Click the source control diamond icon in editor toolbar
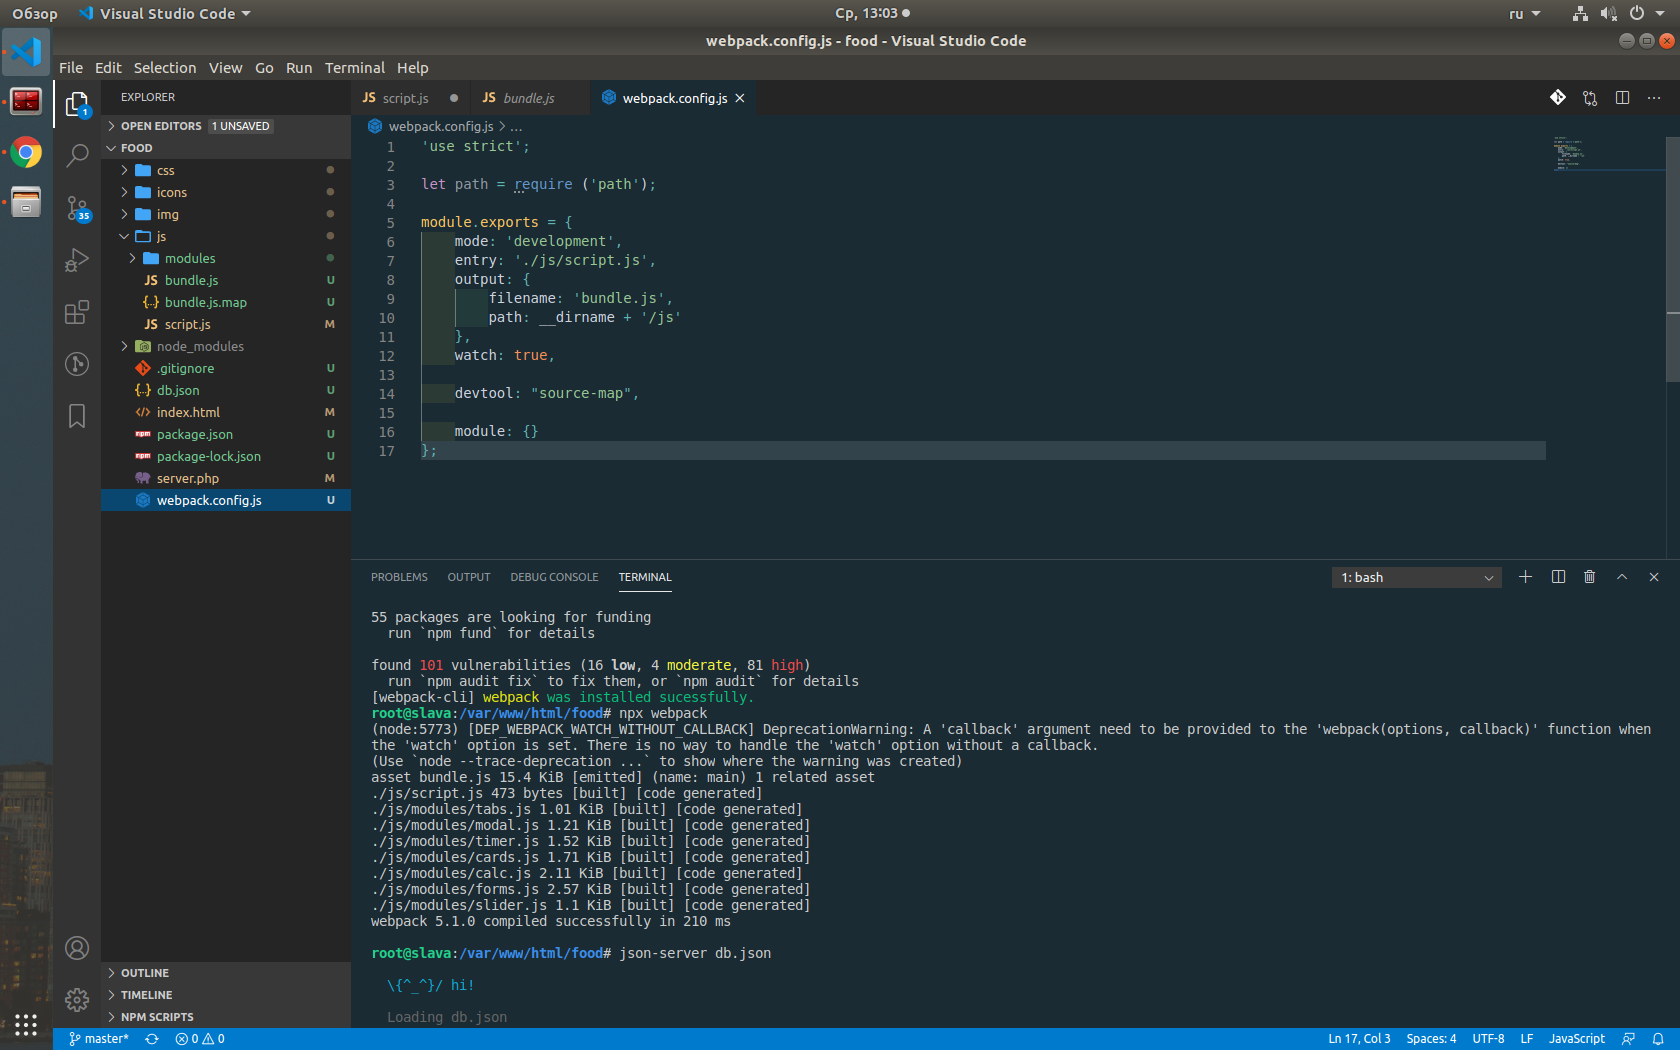The width and height of the screenshot is (1680, 1050). click(x=1558, y=97)
